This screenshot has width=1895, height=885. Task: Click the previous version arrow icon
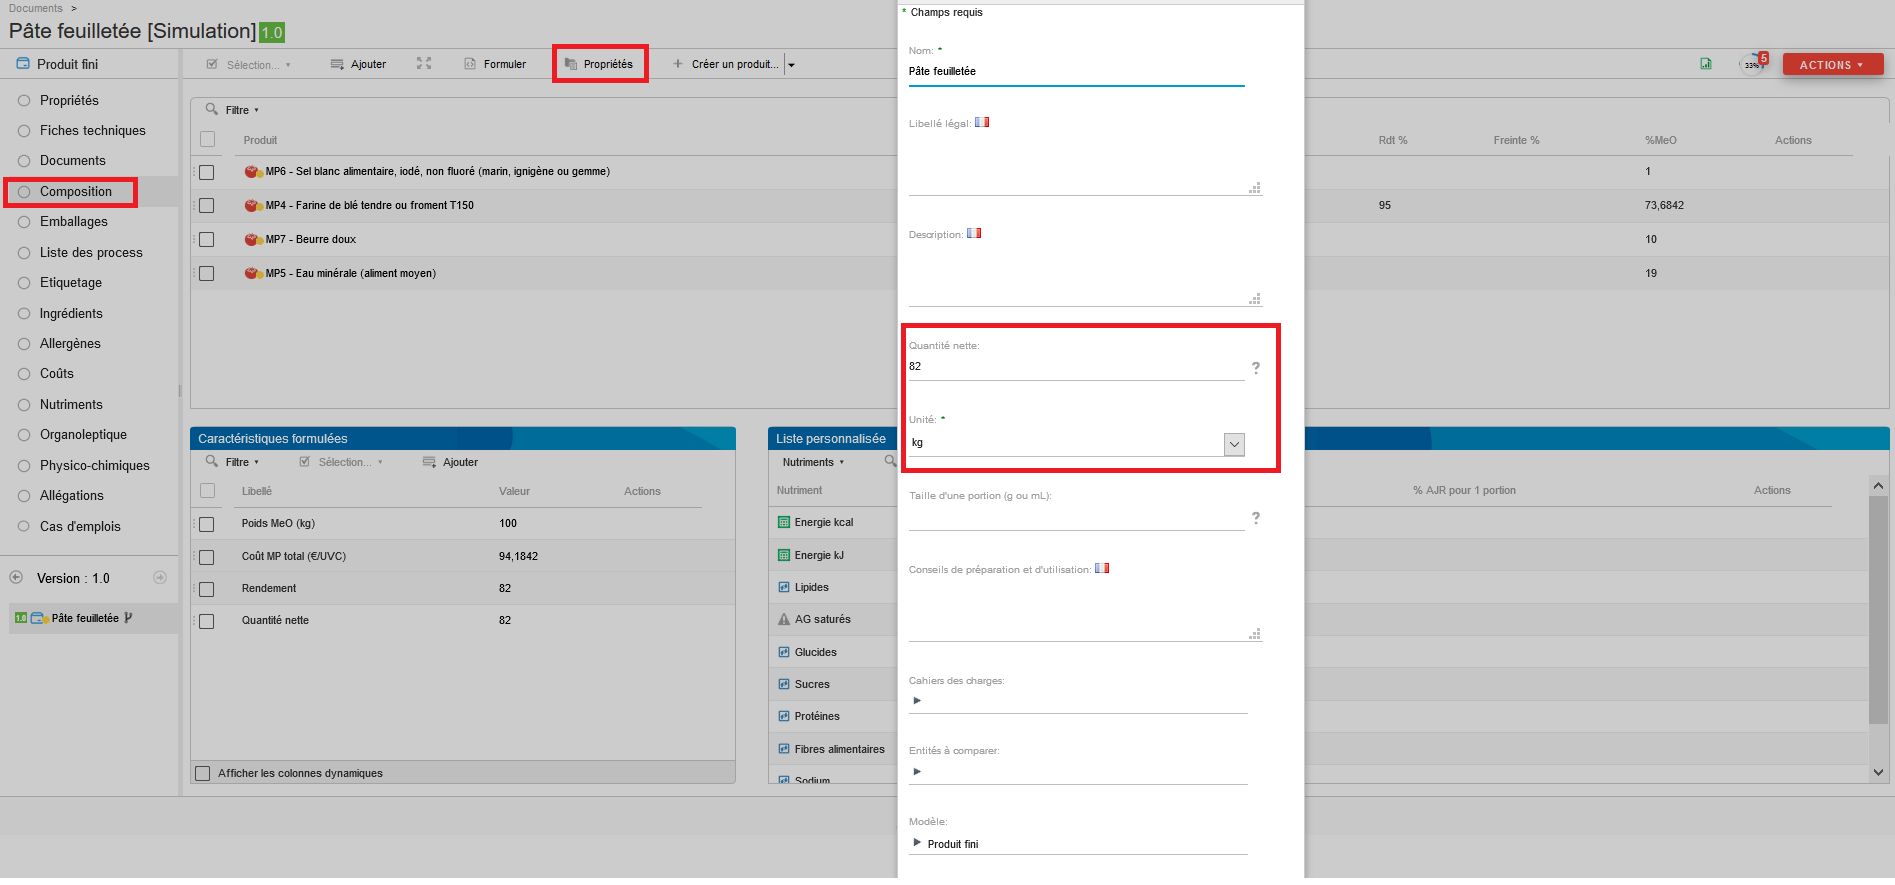click(16, 578)
